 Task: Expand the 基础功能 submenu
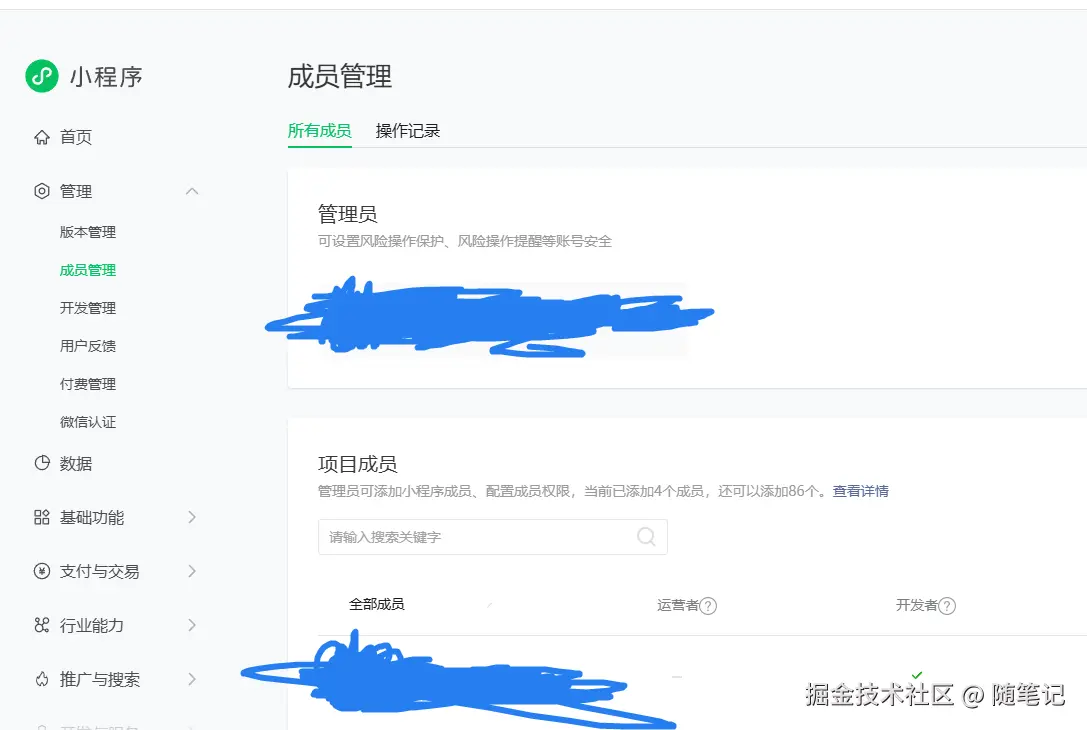pos(191,517)
